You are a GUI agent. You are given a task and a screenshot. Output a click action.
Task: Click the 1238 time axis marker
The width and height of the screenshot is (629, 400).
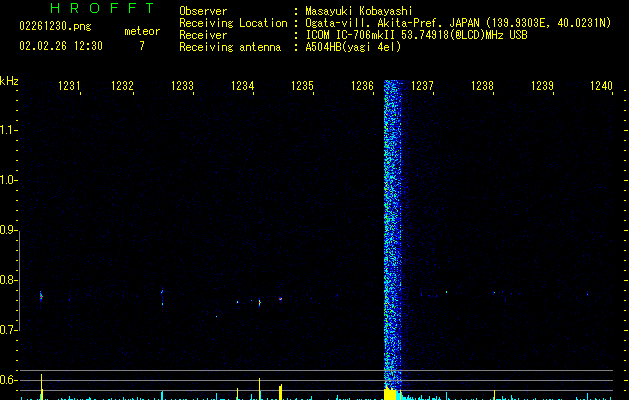tap(482, 85)
